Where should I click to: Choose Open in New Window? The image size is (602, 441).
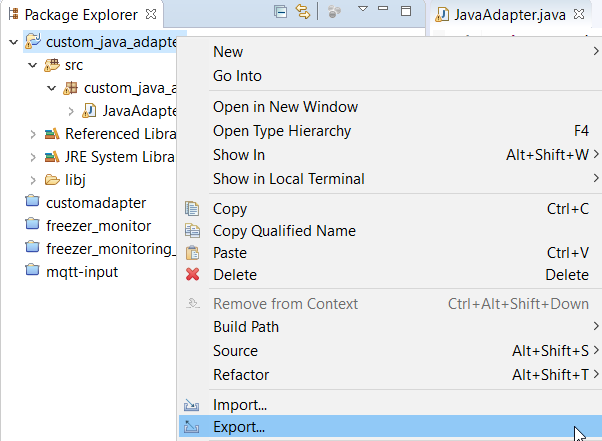(x=390, y=107)
